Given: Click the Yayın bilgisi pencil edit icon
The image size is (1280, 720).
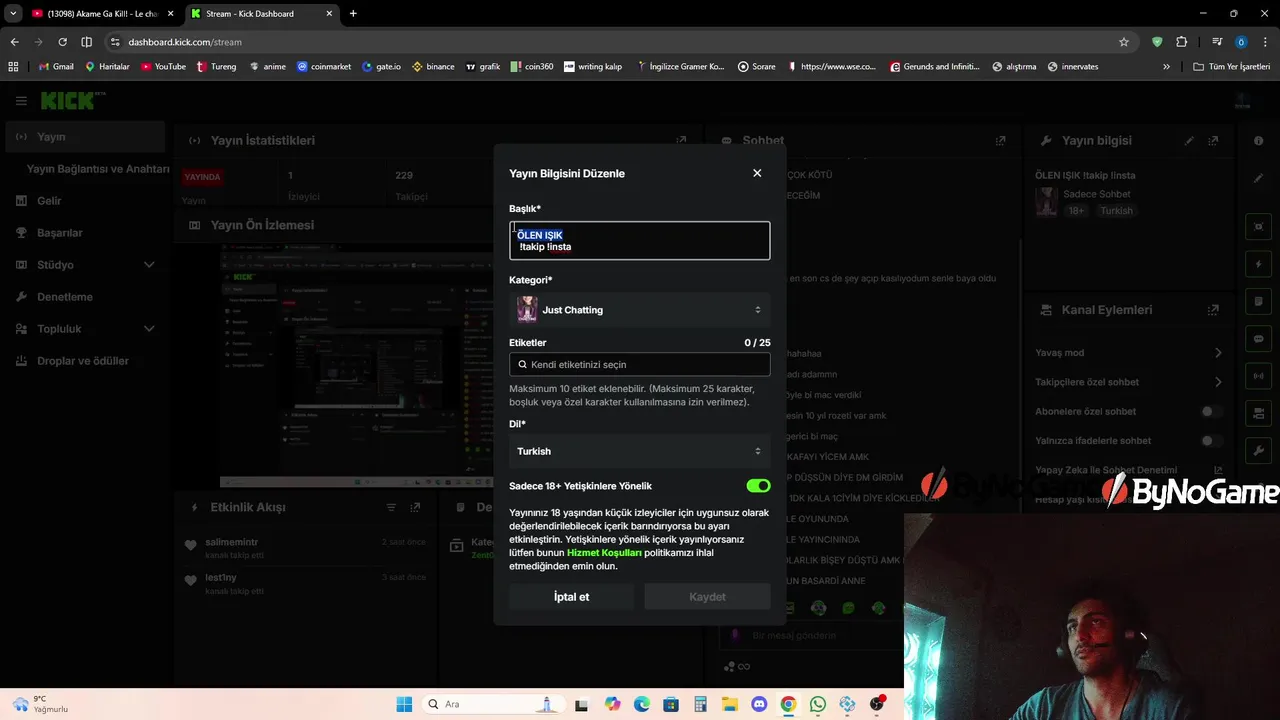Looking at the screenshot, I should 1189,141.
